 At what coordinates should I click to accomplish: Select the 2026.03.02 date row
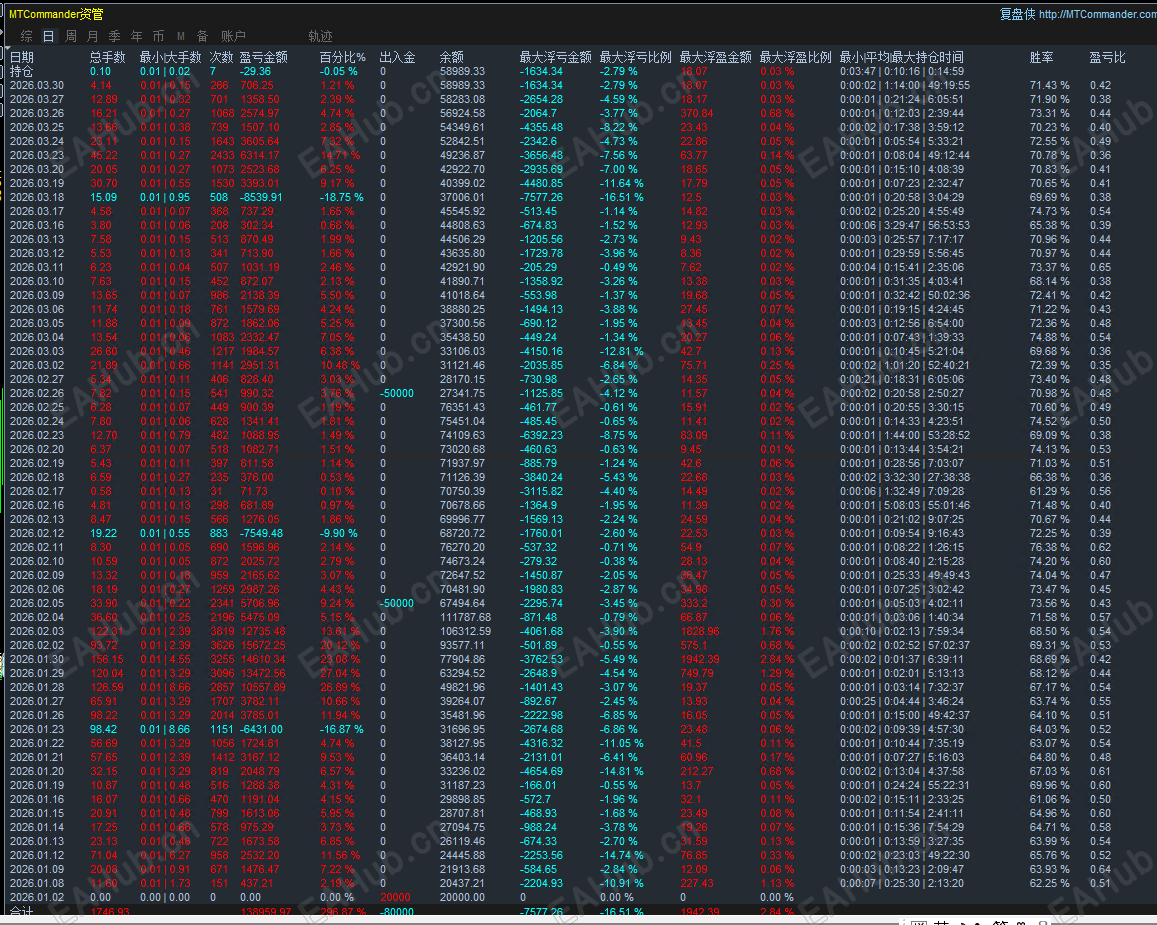click(37, 366)
